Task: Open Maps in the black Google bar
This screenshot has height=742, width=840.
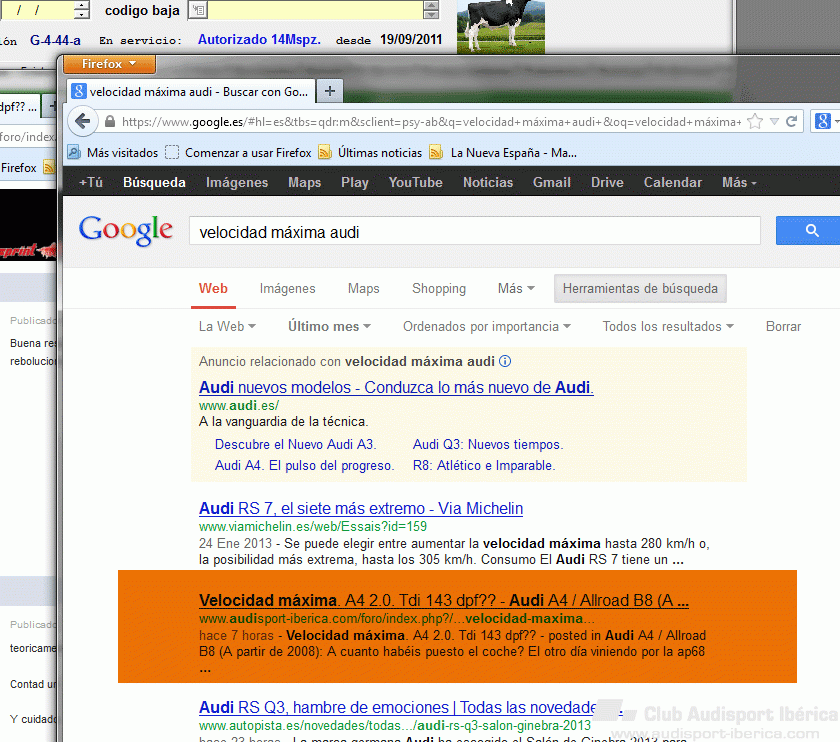Action: (304, 183)
